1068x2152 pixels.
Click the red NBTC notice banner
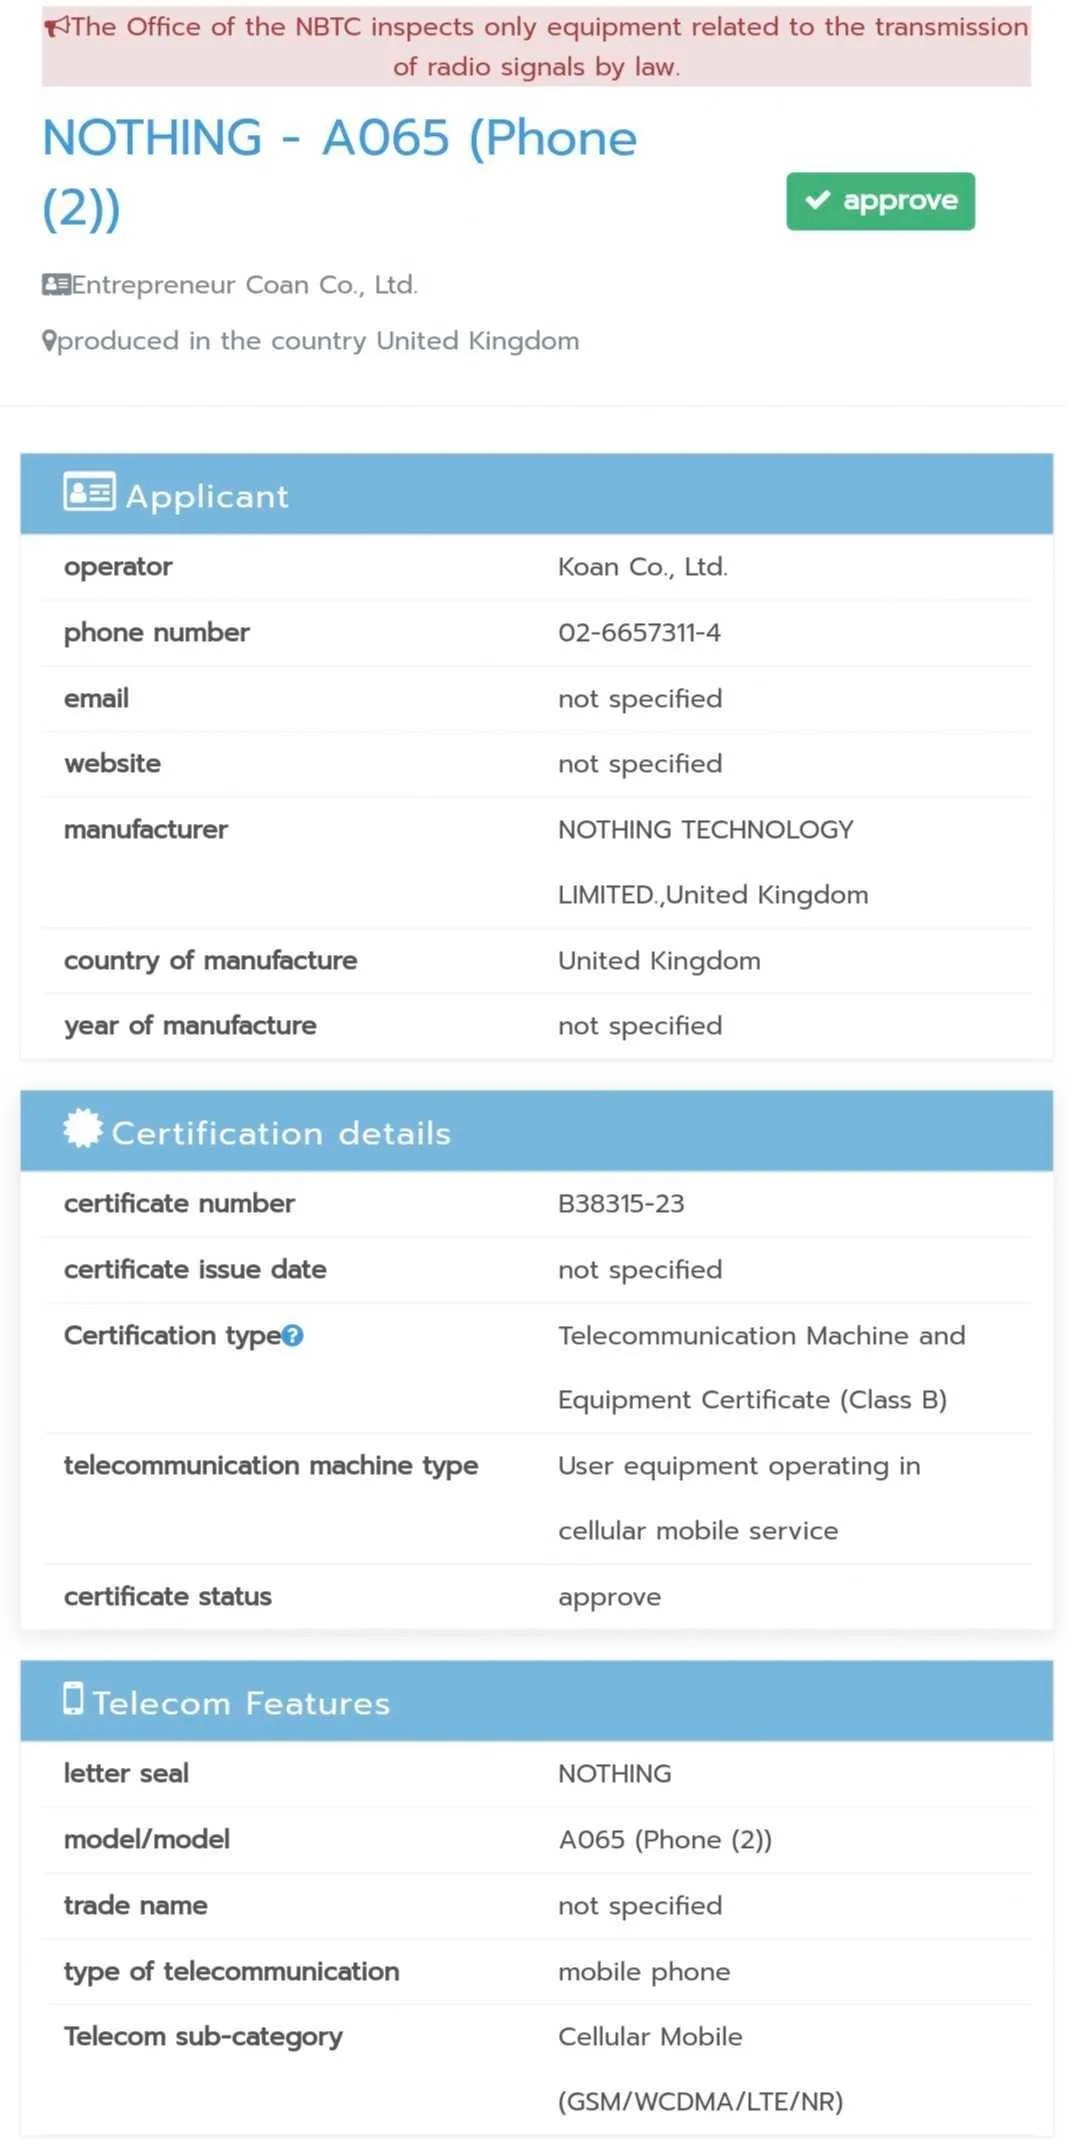(x=536, y=46)
